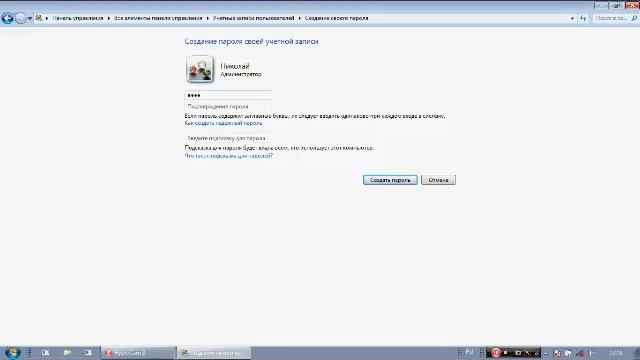The image size is (640, 360).
Task: Click the taskbar clock
Action: pyautogui.click(x=616, y=353)
